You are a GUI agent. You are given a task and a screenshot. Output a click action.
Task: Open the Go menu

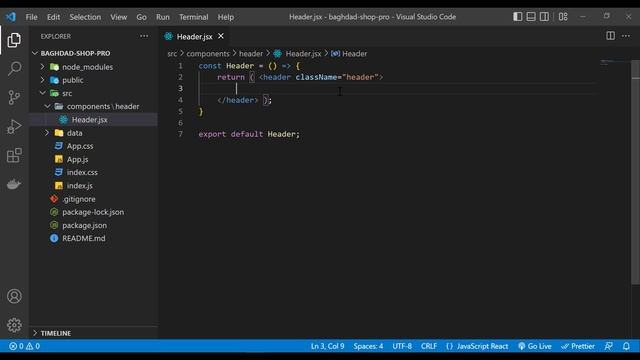141,17
